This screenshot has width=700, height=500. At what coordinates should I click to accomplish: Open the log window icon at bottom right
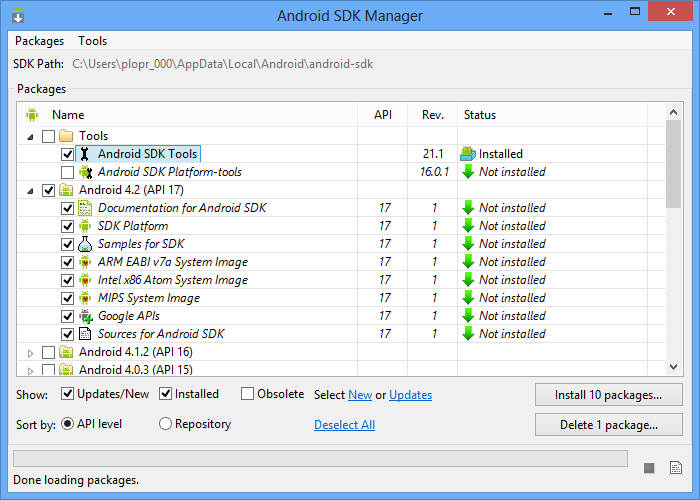(676, 467)
